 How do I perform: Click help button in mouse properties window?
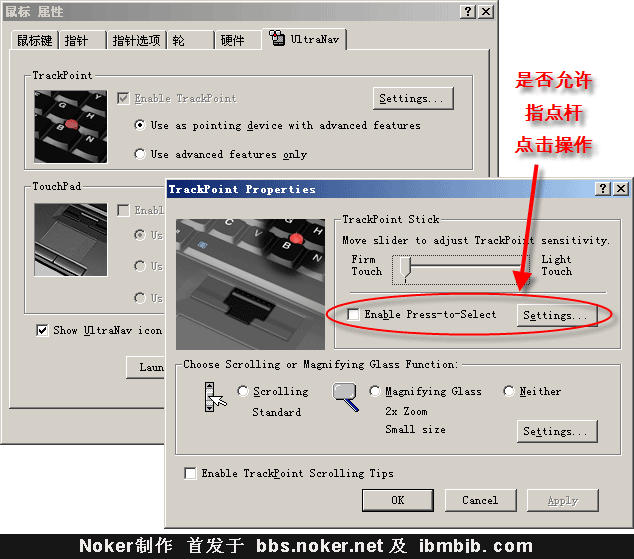(468, 11)
